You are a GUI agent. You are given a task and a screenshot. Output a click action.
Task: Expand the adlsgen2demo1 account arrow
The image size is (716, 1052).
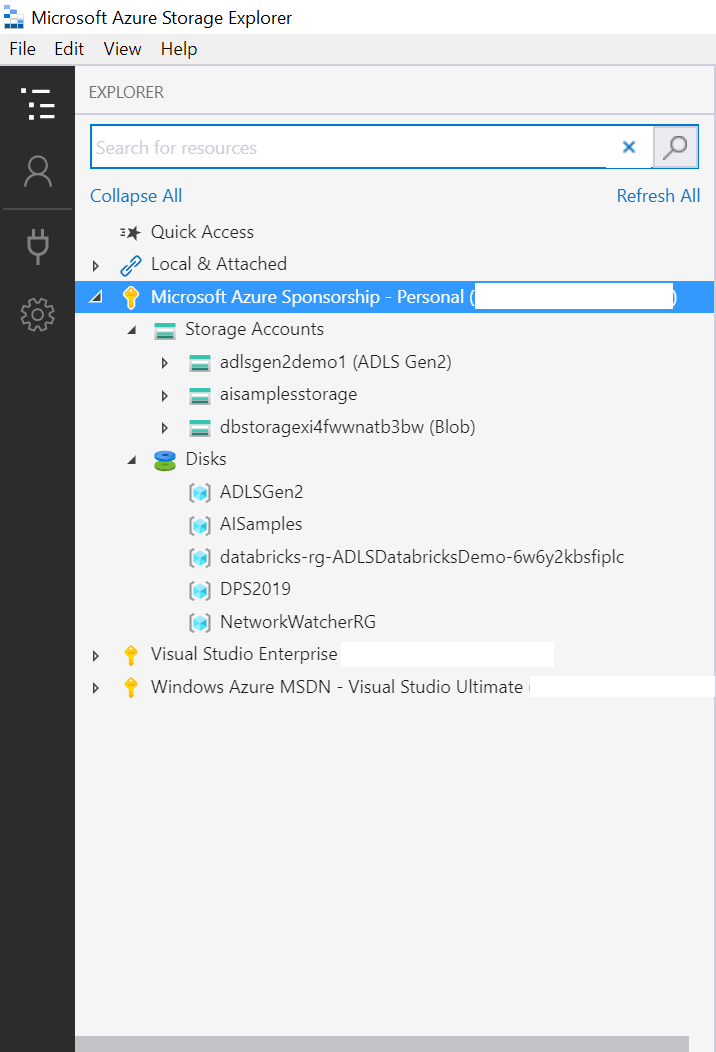164,363
